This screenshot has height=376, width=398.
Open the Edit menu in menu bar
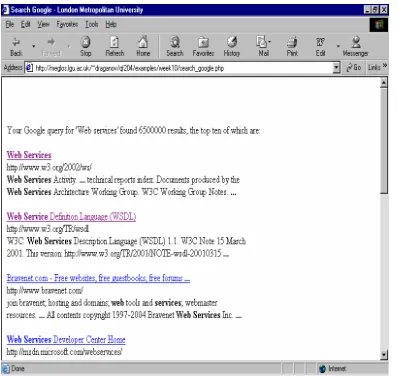pyautogui.click(x=26, y=24)
